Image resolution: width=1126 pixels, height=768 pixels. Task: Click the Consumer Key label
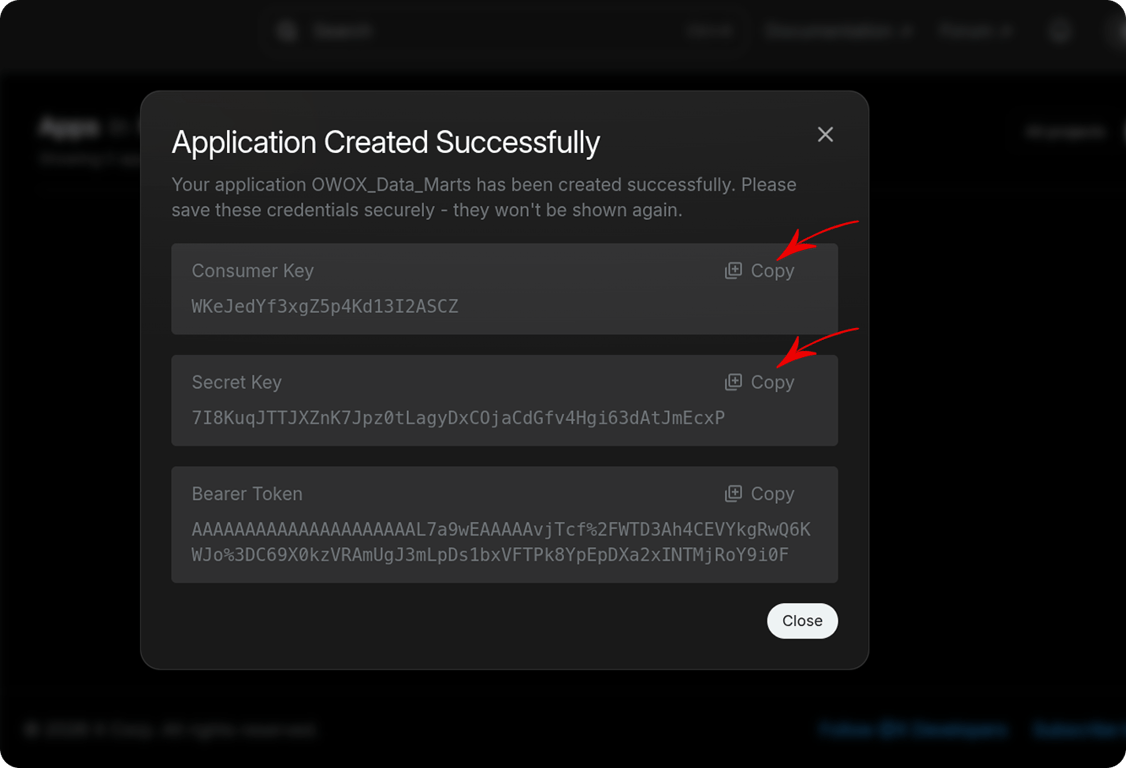click(253, 271)
